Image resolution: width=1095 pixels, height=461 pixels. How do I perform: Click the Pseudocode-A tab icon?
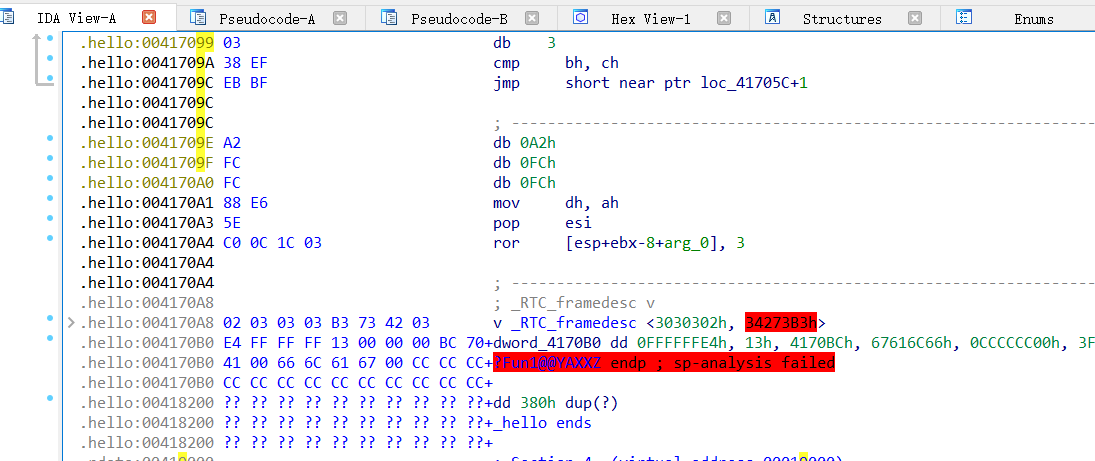(198, 17)
